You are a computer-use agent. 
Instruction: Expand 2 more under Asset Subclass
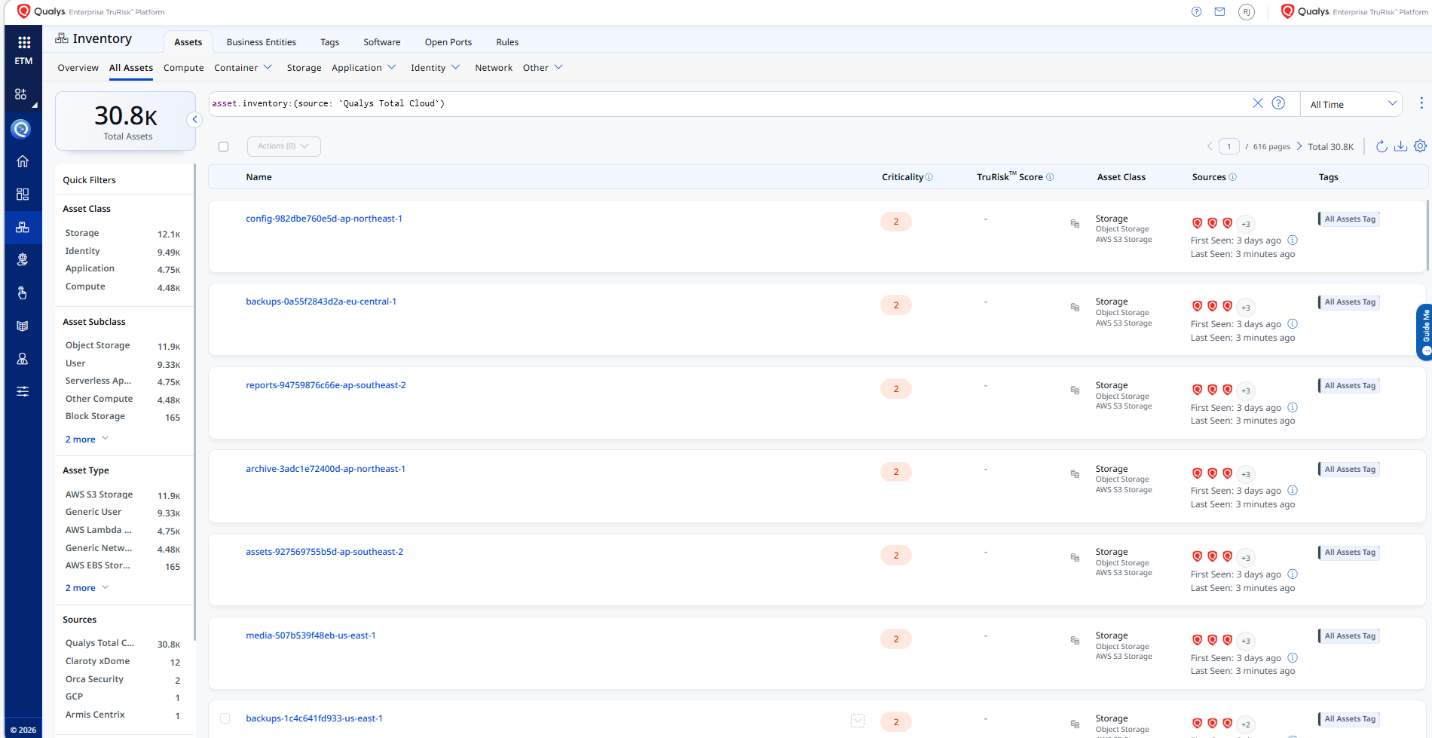tap(87, 439)
